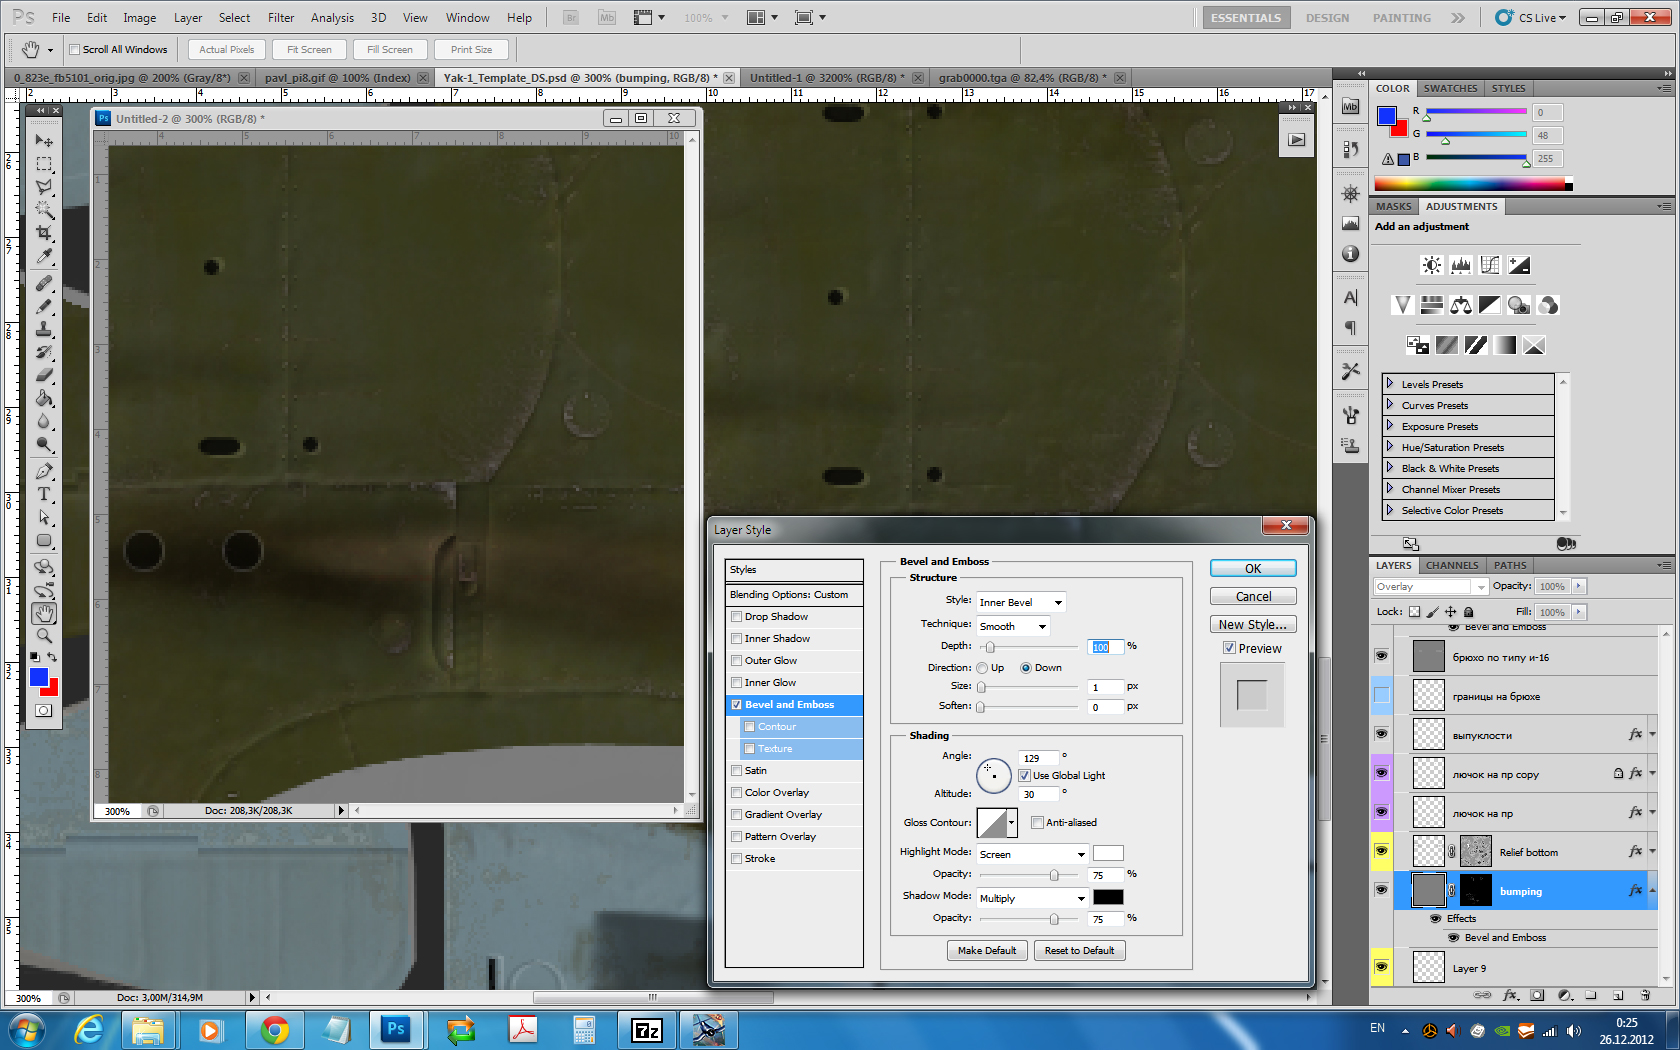Screen dimensions: 1680x1050
Task: Click the Delete layer trash icon
Action: [1645, 995]
